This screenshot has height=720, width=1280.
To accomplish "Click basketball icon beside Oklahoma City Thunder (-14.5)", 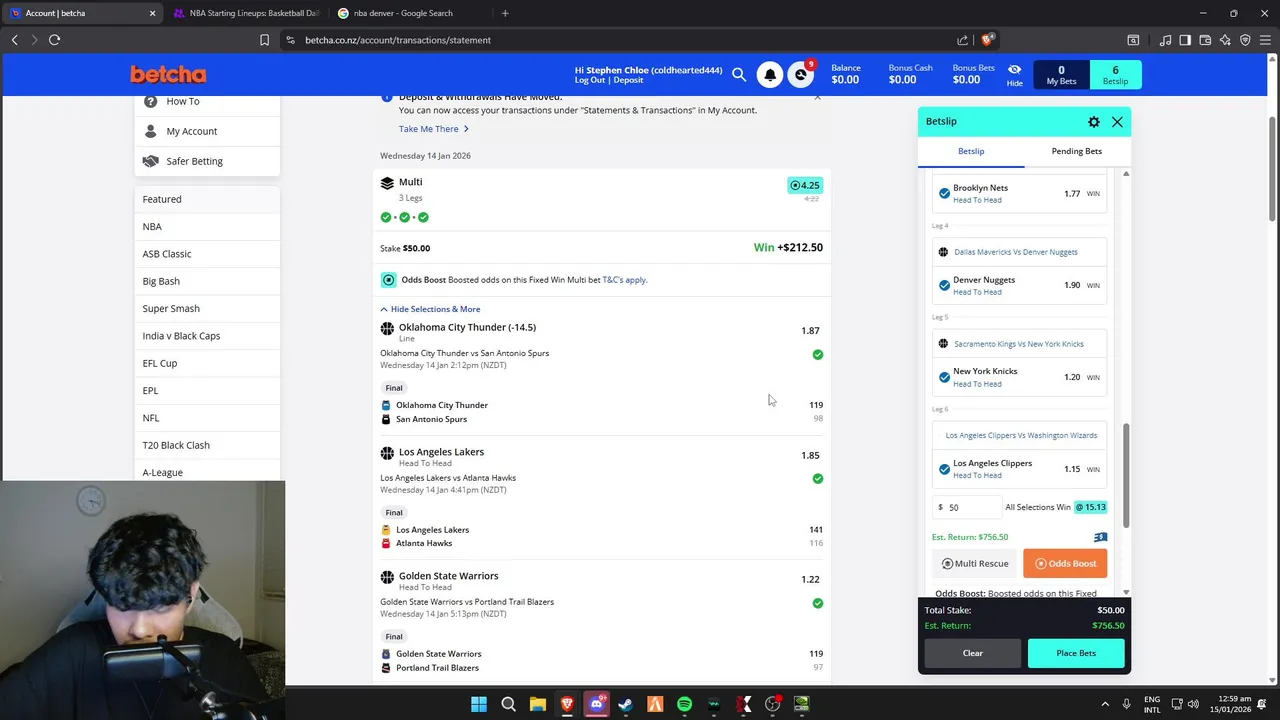I will (x=387, y=328).
